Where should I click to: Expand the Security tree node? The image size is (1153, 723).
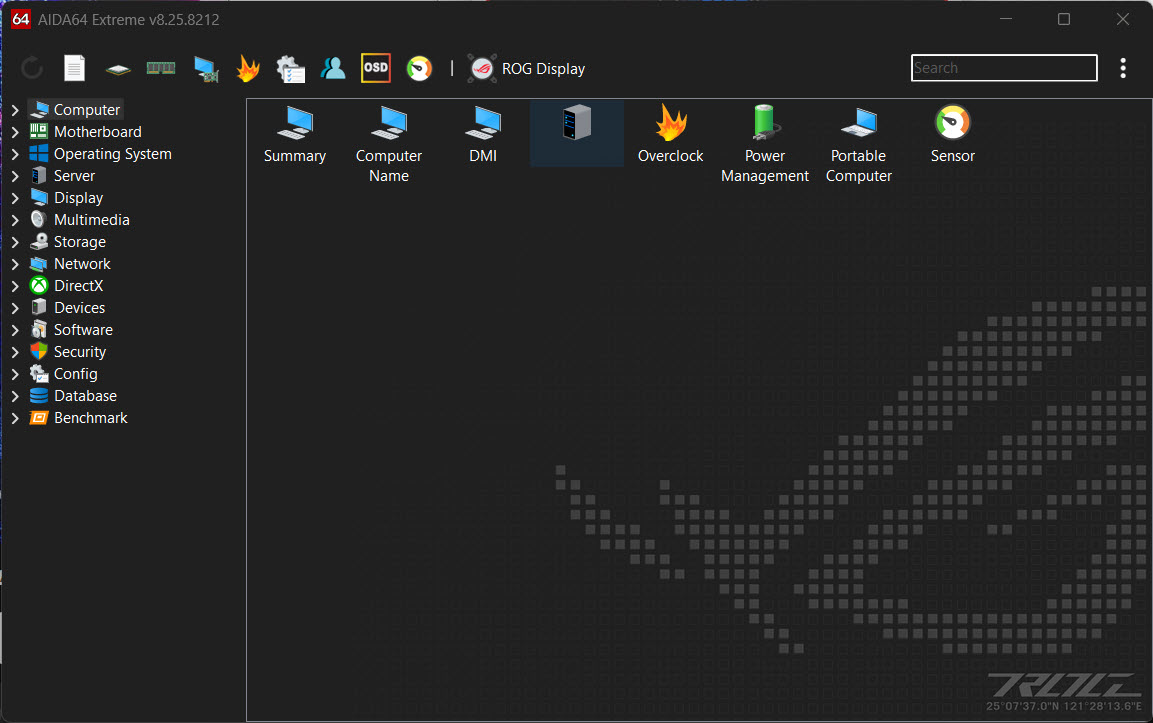15,352
